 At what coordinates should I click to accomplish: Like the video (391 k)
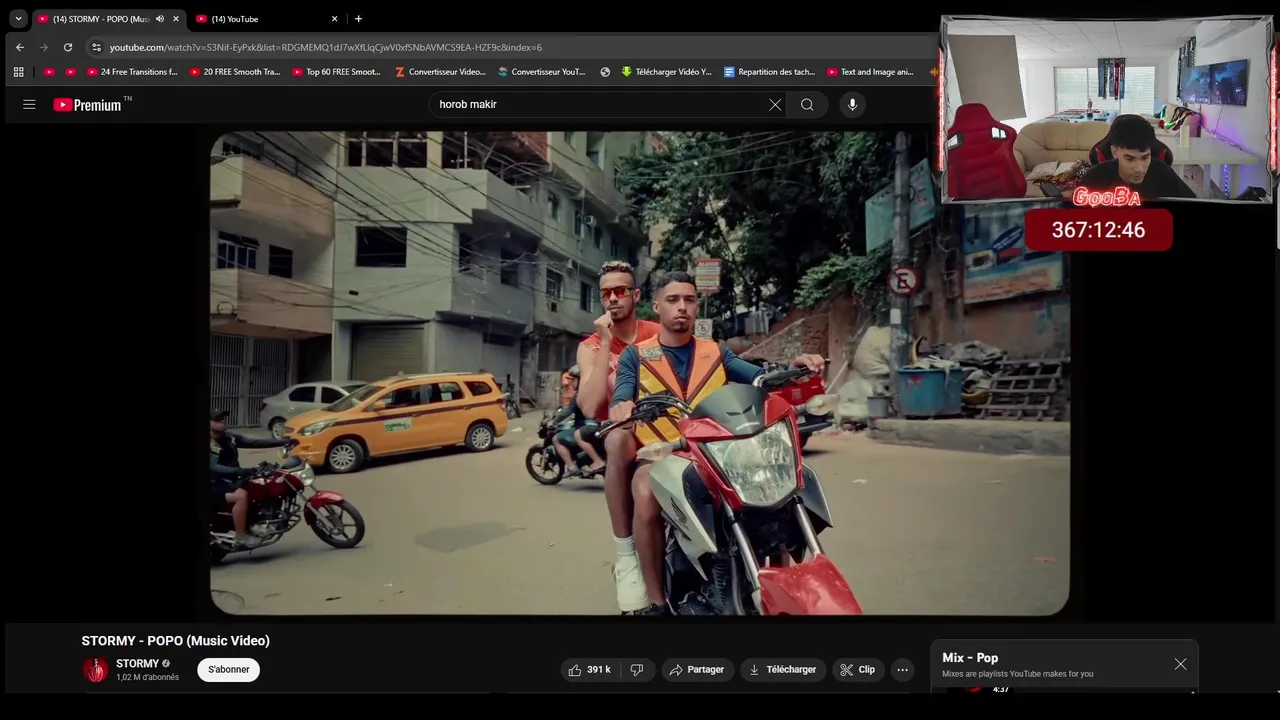click(589, 670)
